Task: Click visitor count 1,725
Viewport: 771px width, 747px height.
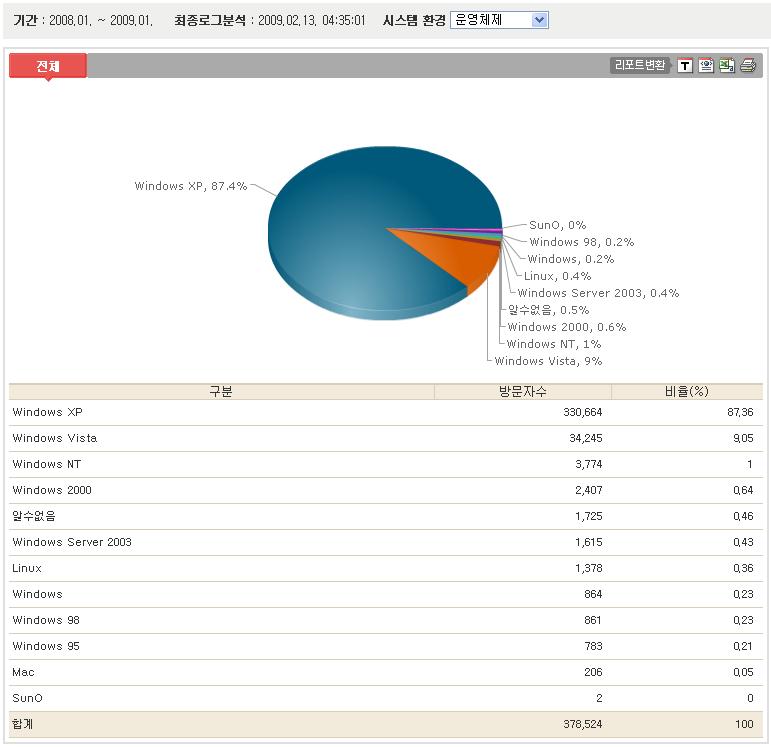Action: 589,516
